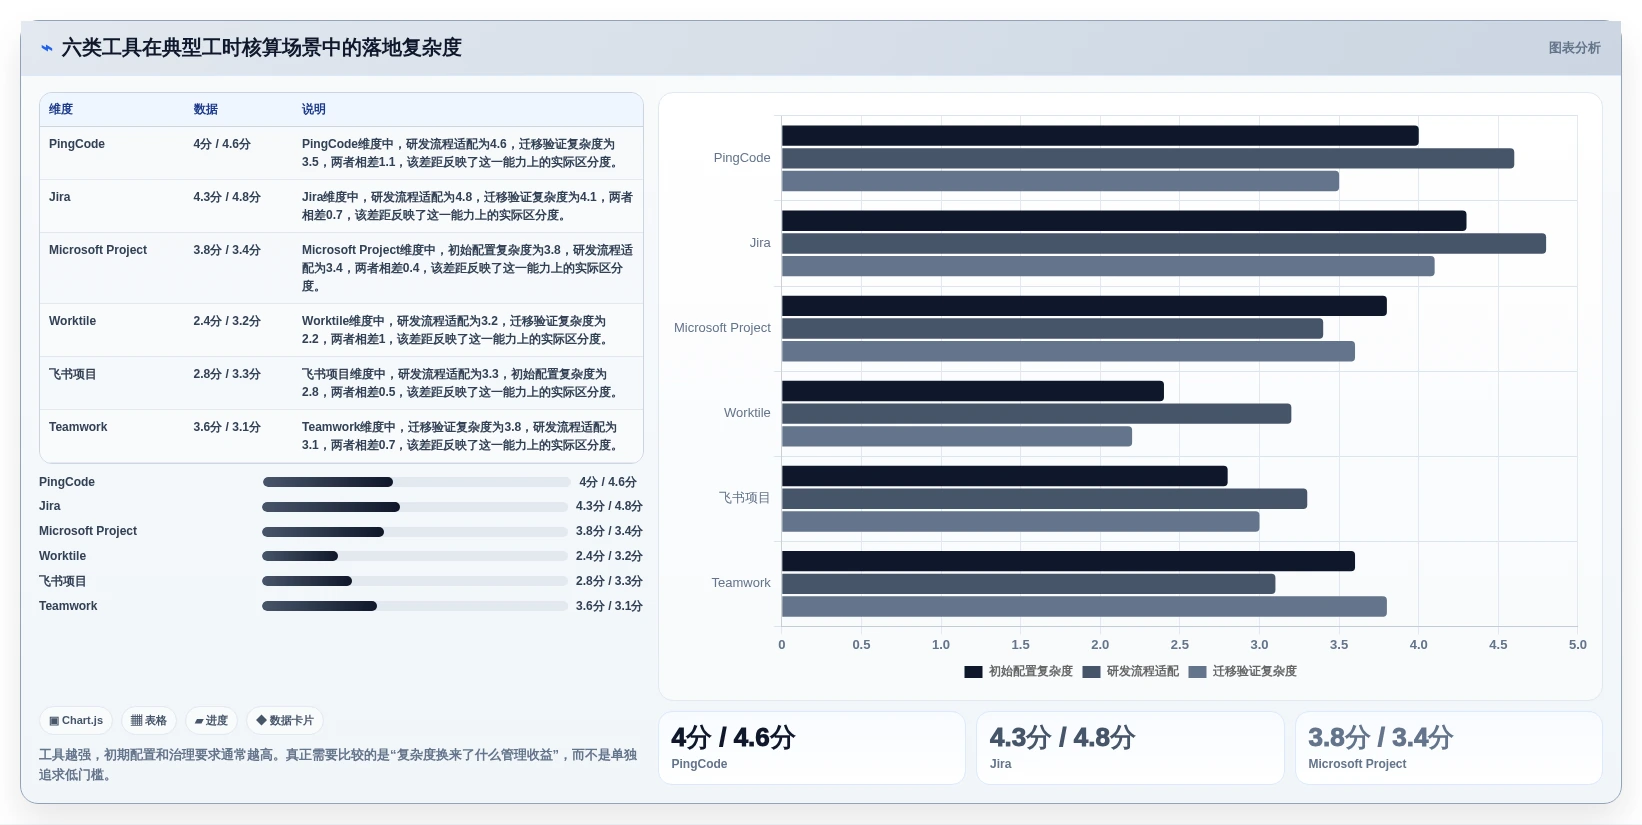Click the table value 4.3分 / 4.8分

(x=227, y=197)
